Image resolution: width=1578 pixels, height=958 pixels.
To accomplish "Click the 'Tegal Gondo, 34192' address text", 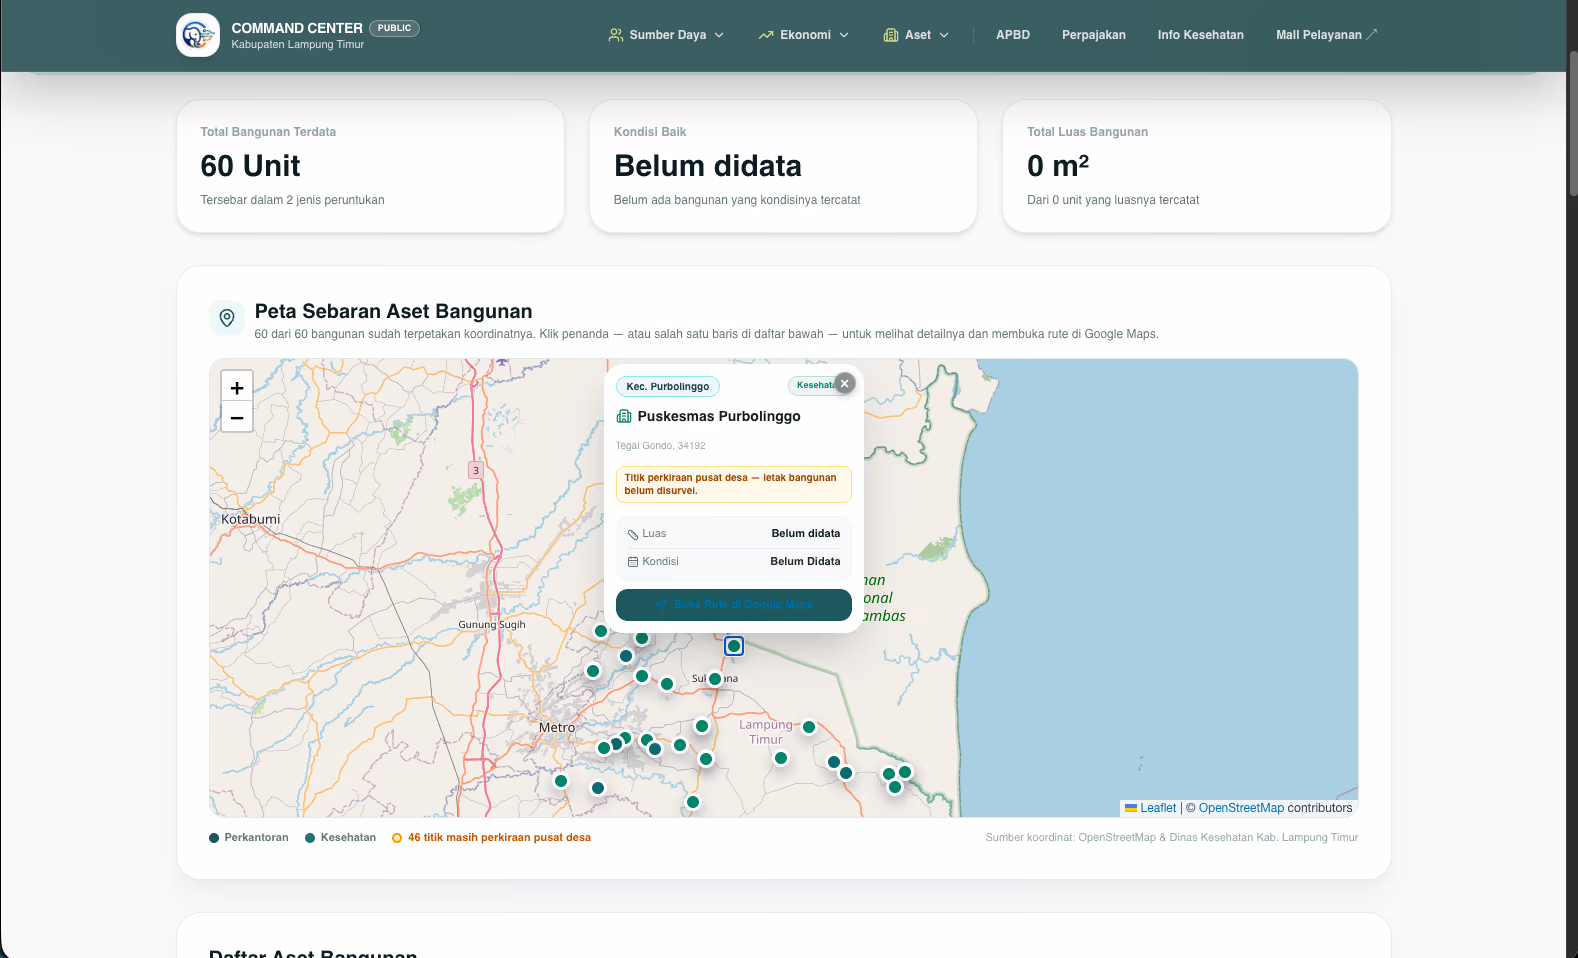I will click(661, 446).
